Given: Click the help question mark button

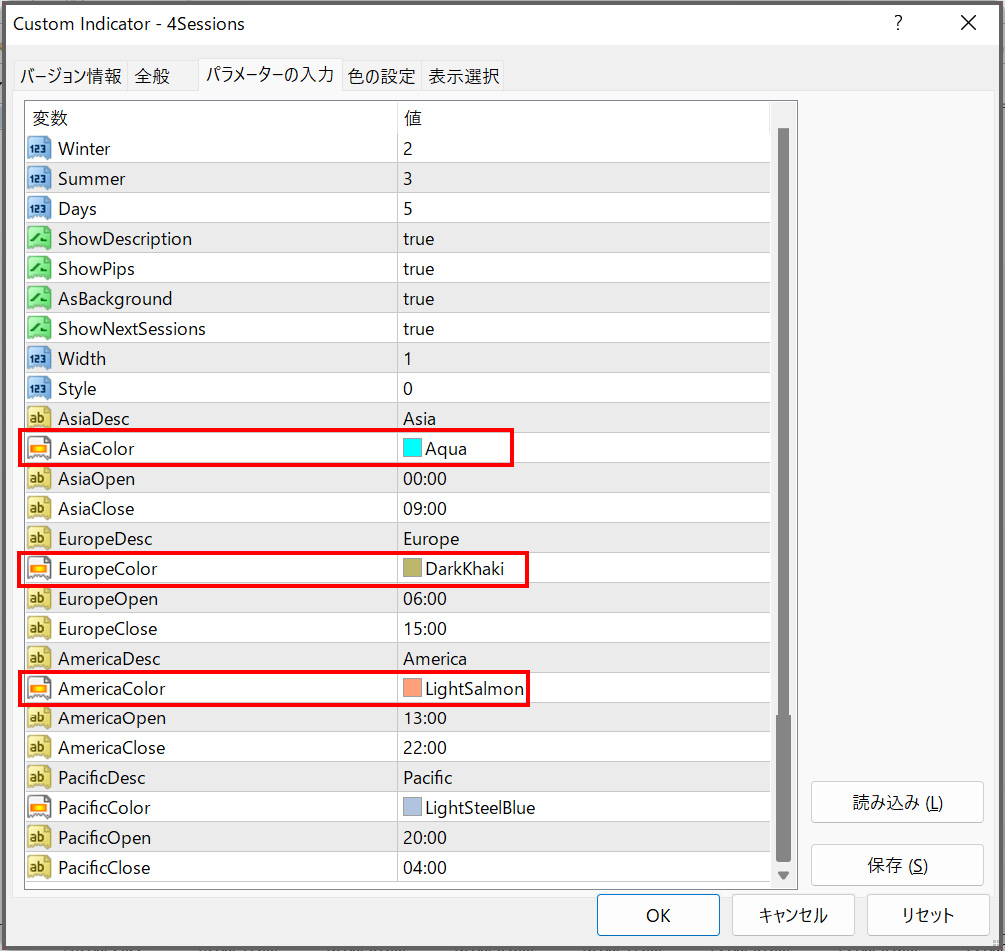Looking at the screenshot, I should [898, 23].
